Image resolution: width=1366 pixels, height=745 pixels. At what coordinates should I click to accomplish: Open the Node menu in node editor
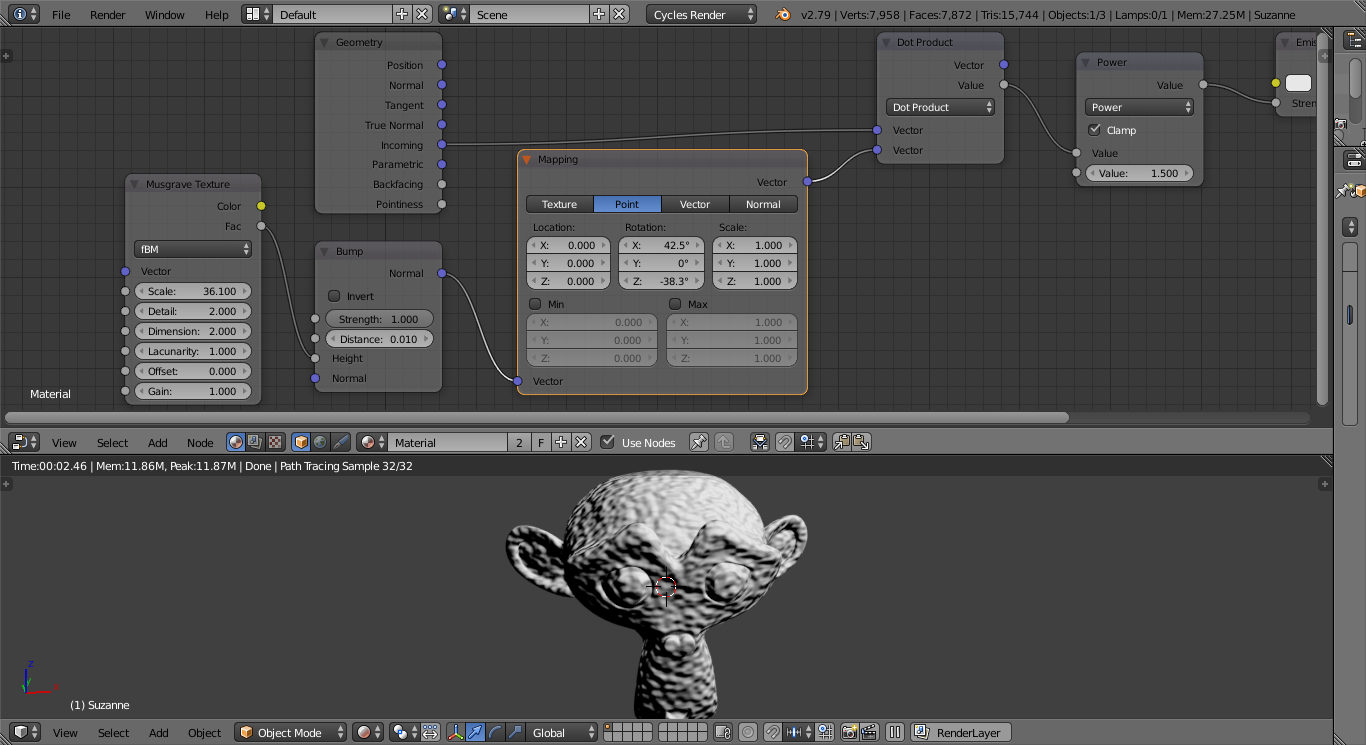point(200,443)
